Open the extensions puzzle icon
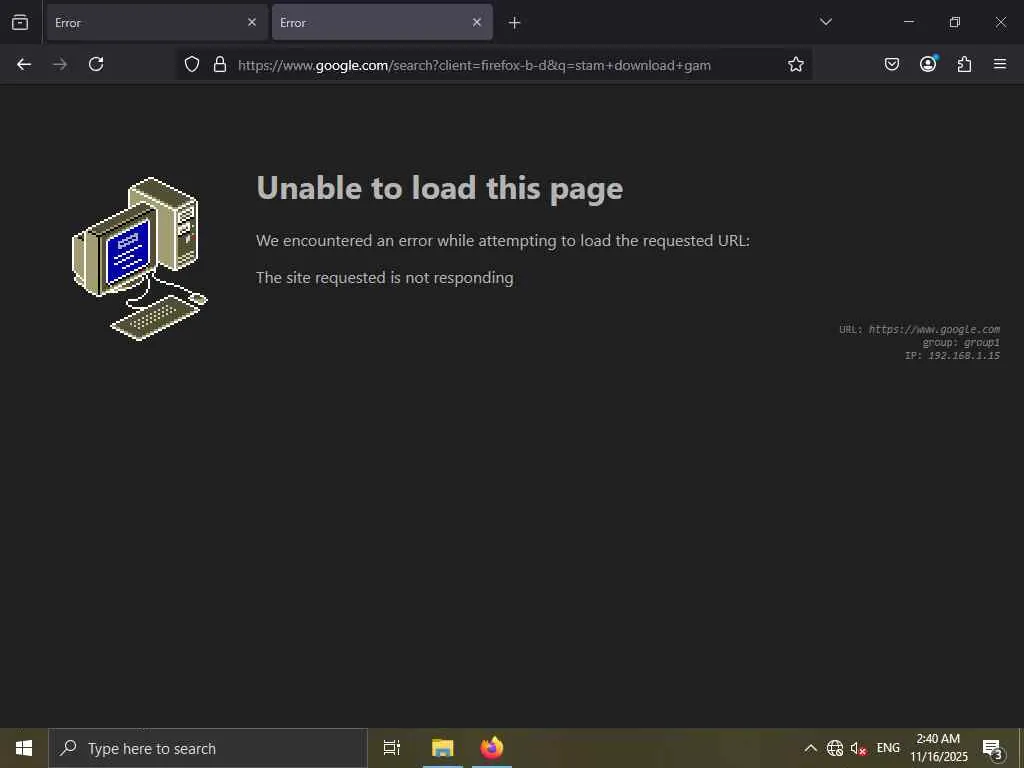Viewport: 1024px width, 768px height. [x=964, y=64]
